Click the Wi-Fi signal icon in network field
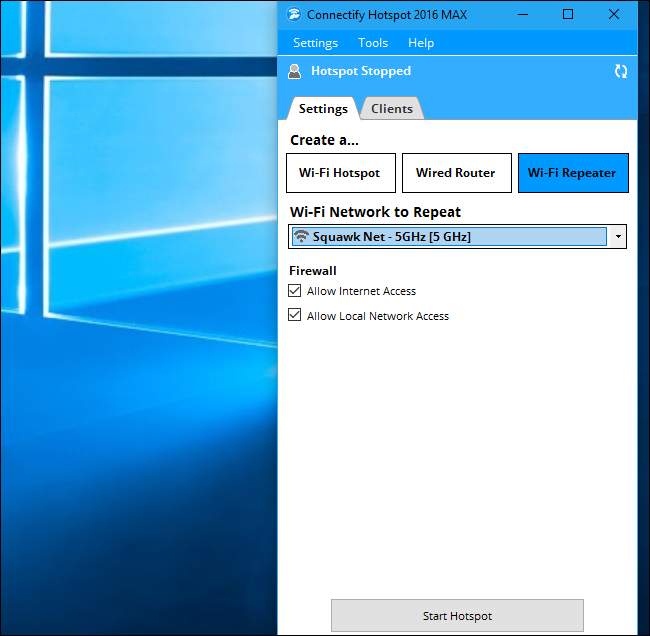This screenshot has height=636, width=650. (301, 236)
